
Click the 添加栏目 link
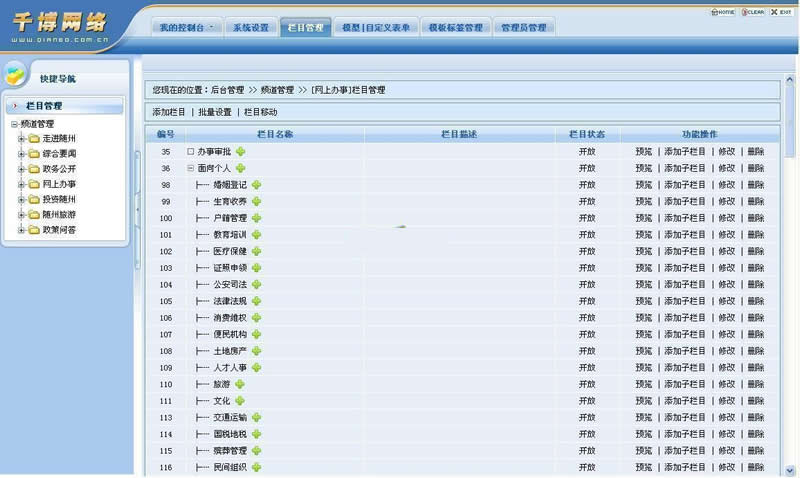click(168, 112)
